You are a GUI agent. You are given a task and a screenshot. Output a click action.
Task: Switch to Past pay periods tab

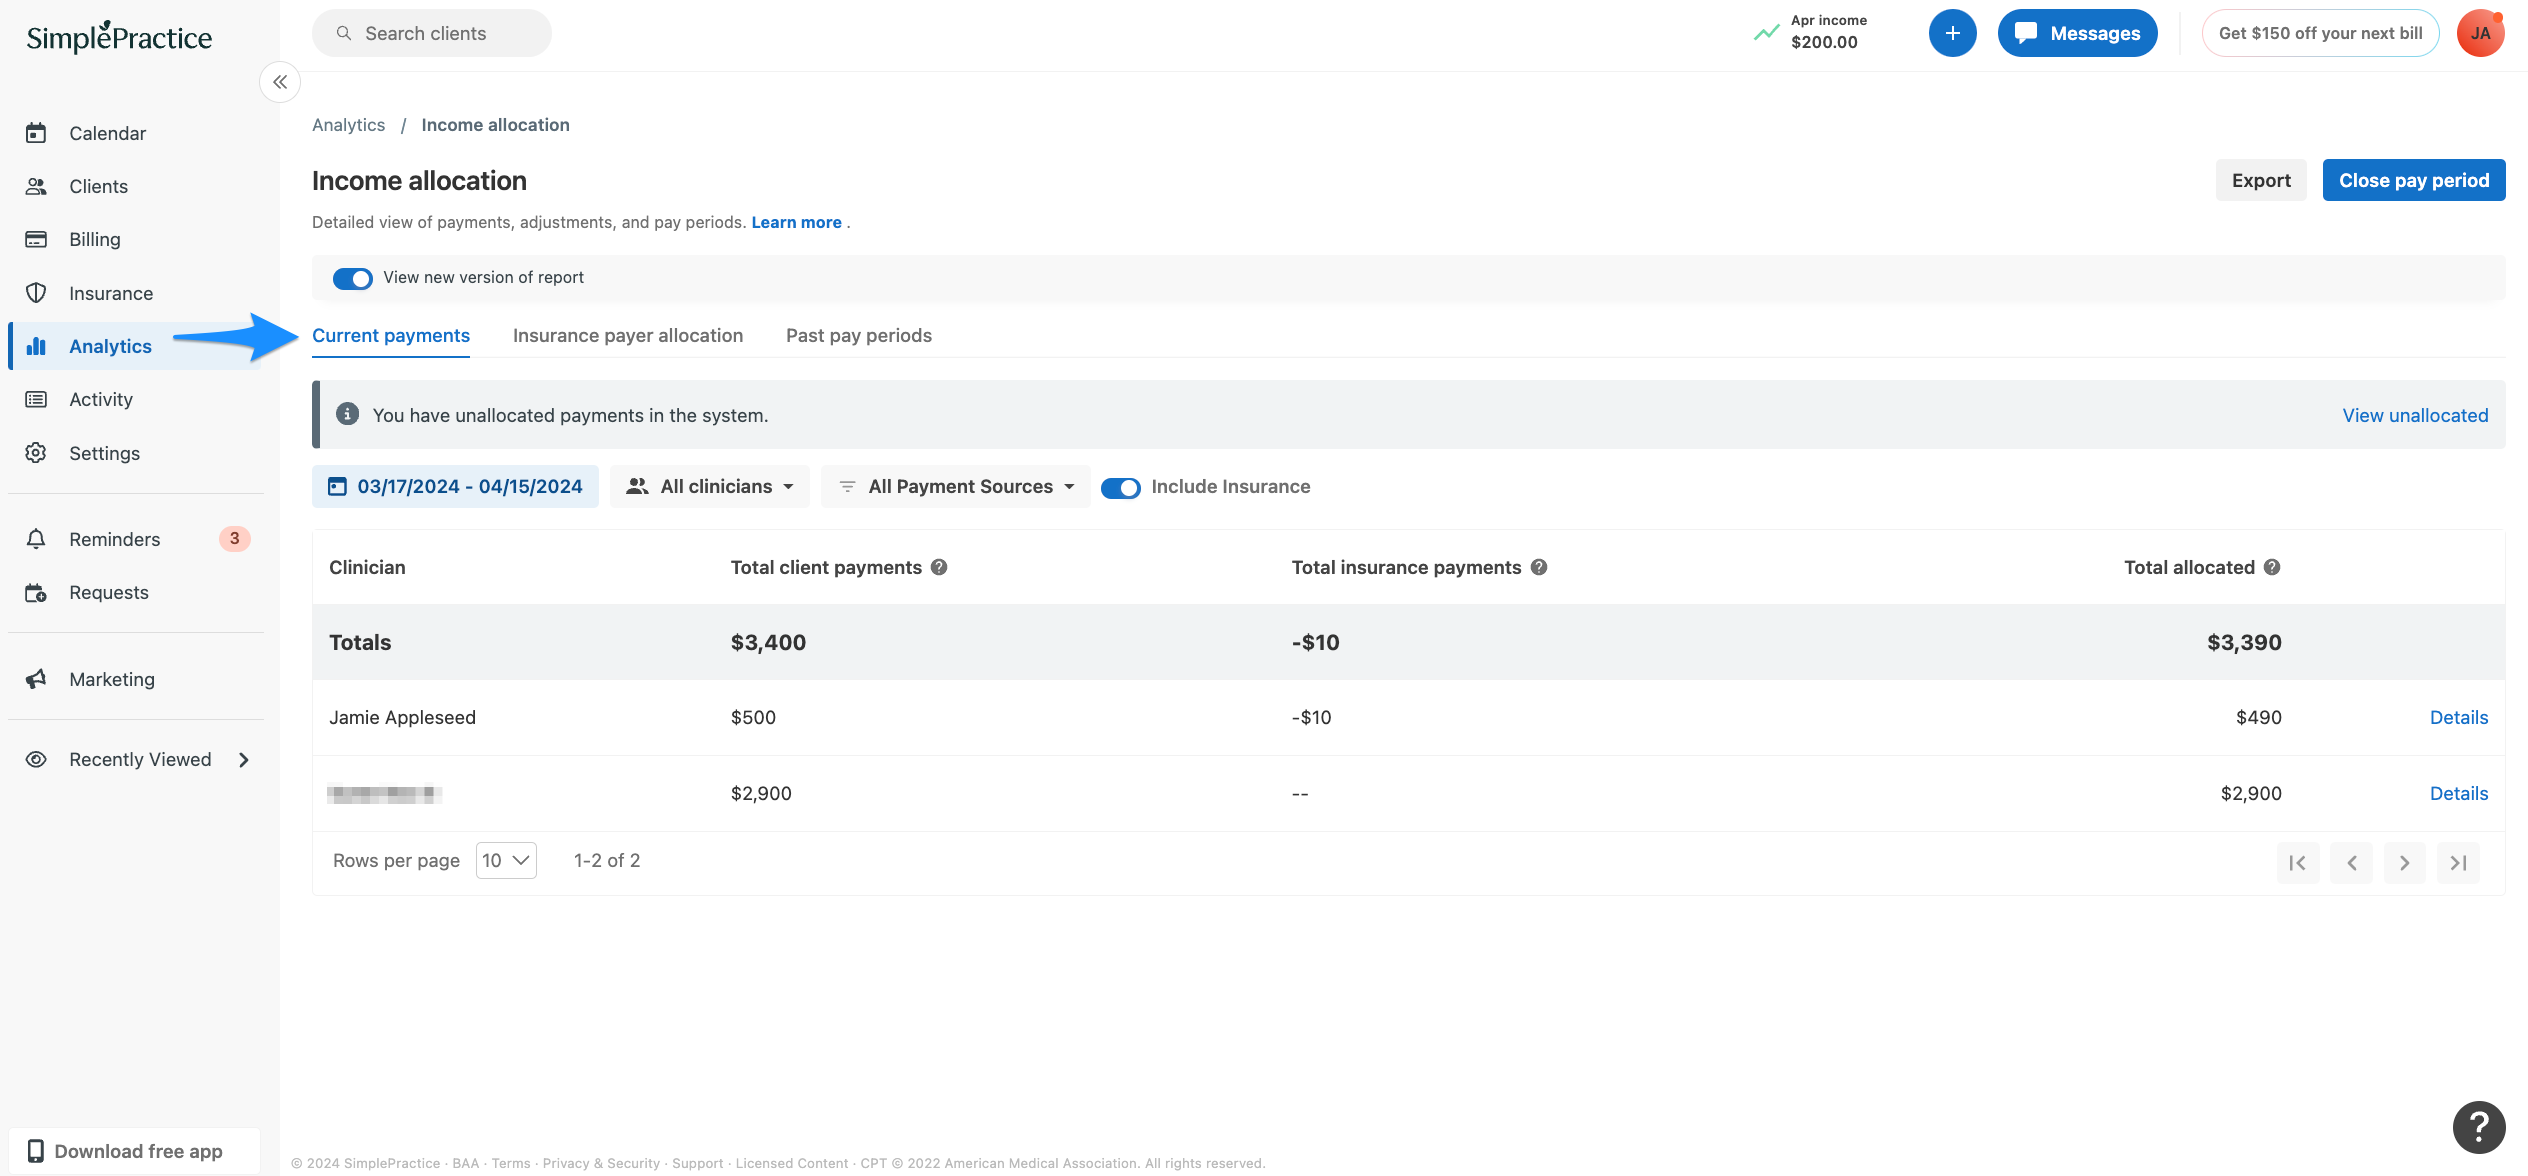(859, 336)
